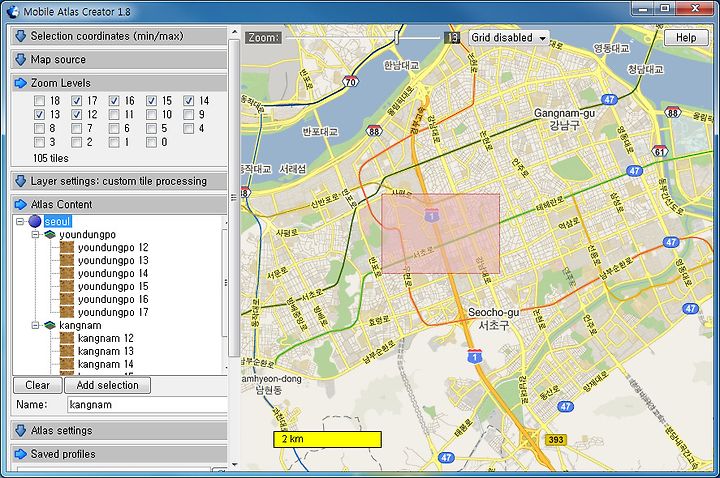Check zoom level 10
This screenshot has height=478, width=720.
pyautogui.click(x=151, y=114)
